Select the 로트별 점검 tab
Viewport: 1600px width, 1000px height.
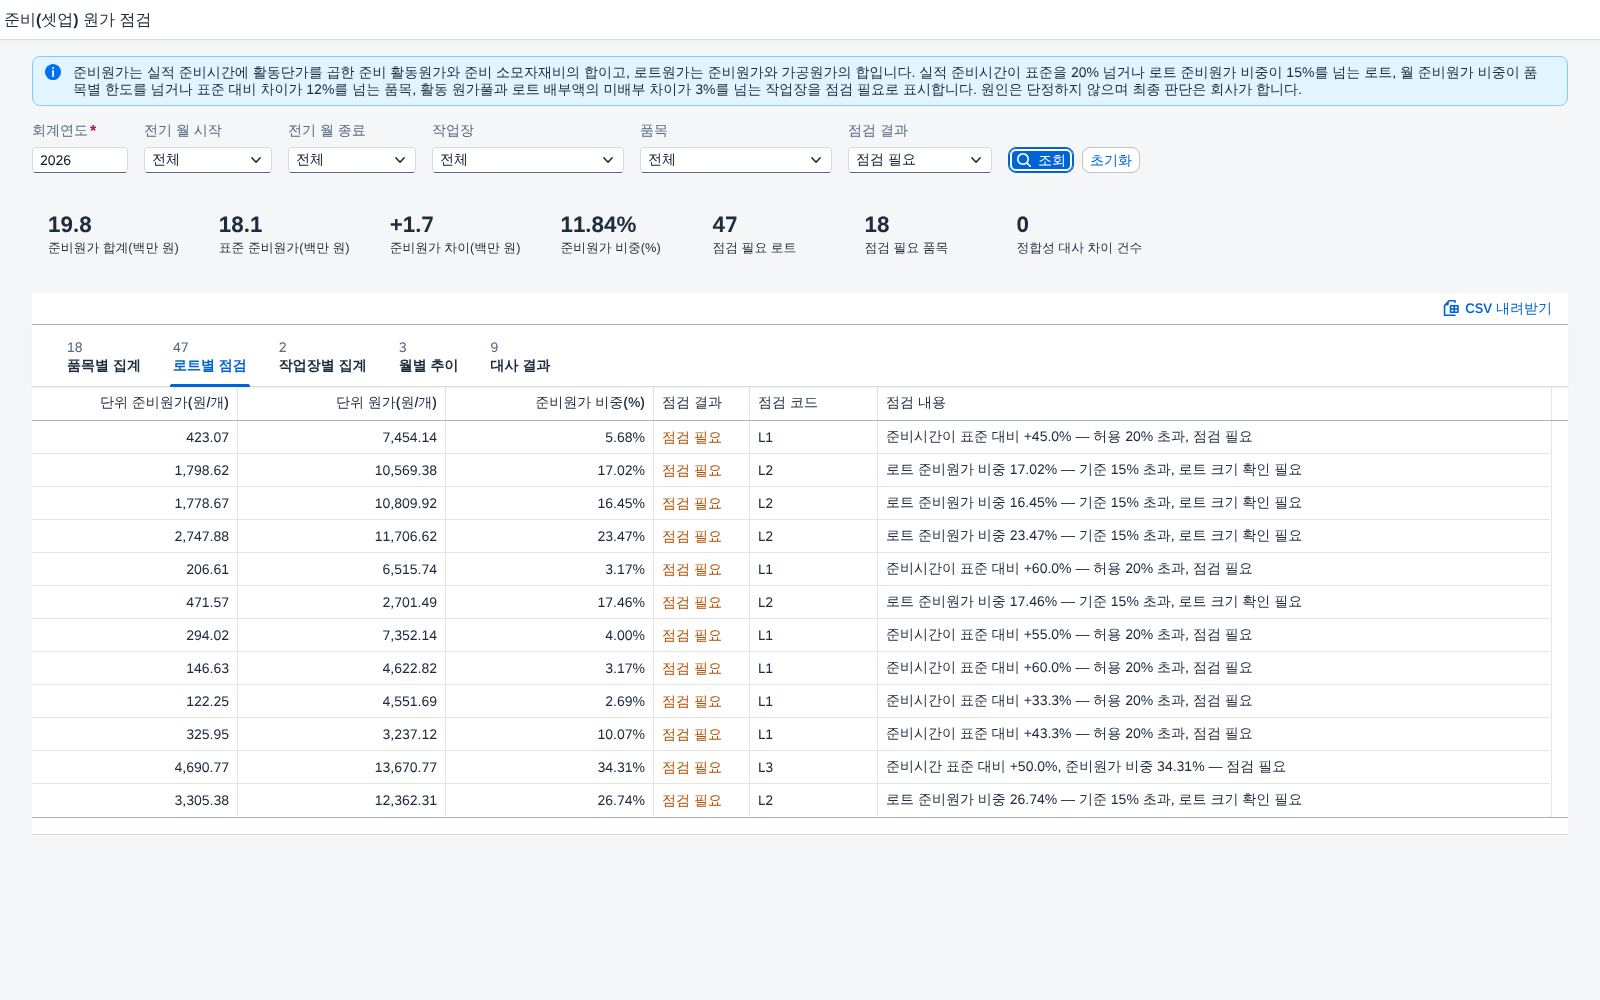[x=209, y=357]
